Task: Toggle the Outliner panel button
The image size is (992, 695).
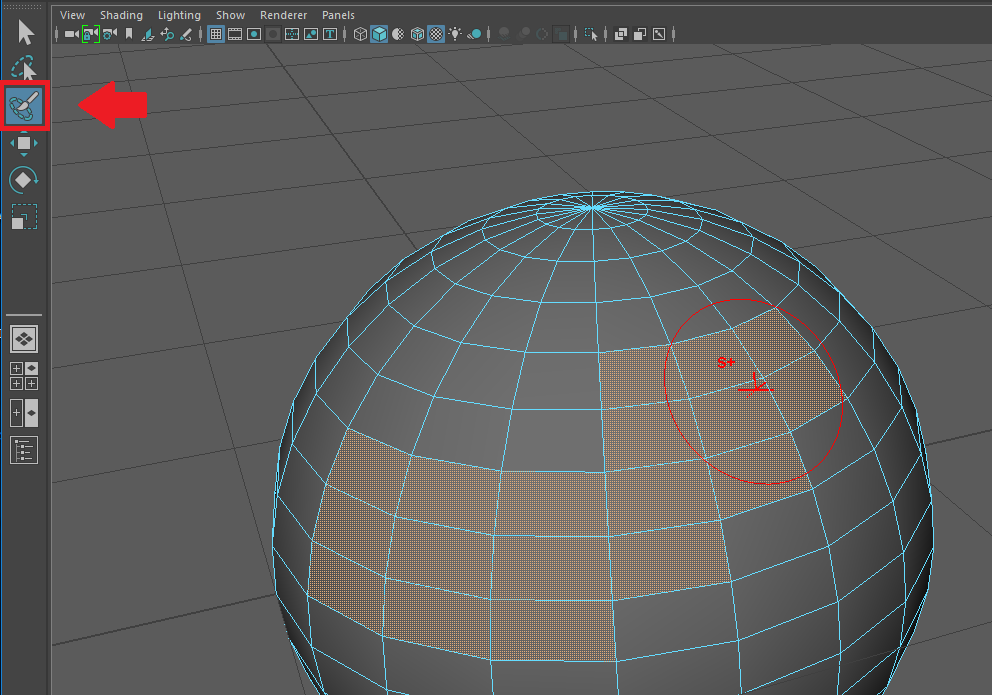Action: coord(24,450)
